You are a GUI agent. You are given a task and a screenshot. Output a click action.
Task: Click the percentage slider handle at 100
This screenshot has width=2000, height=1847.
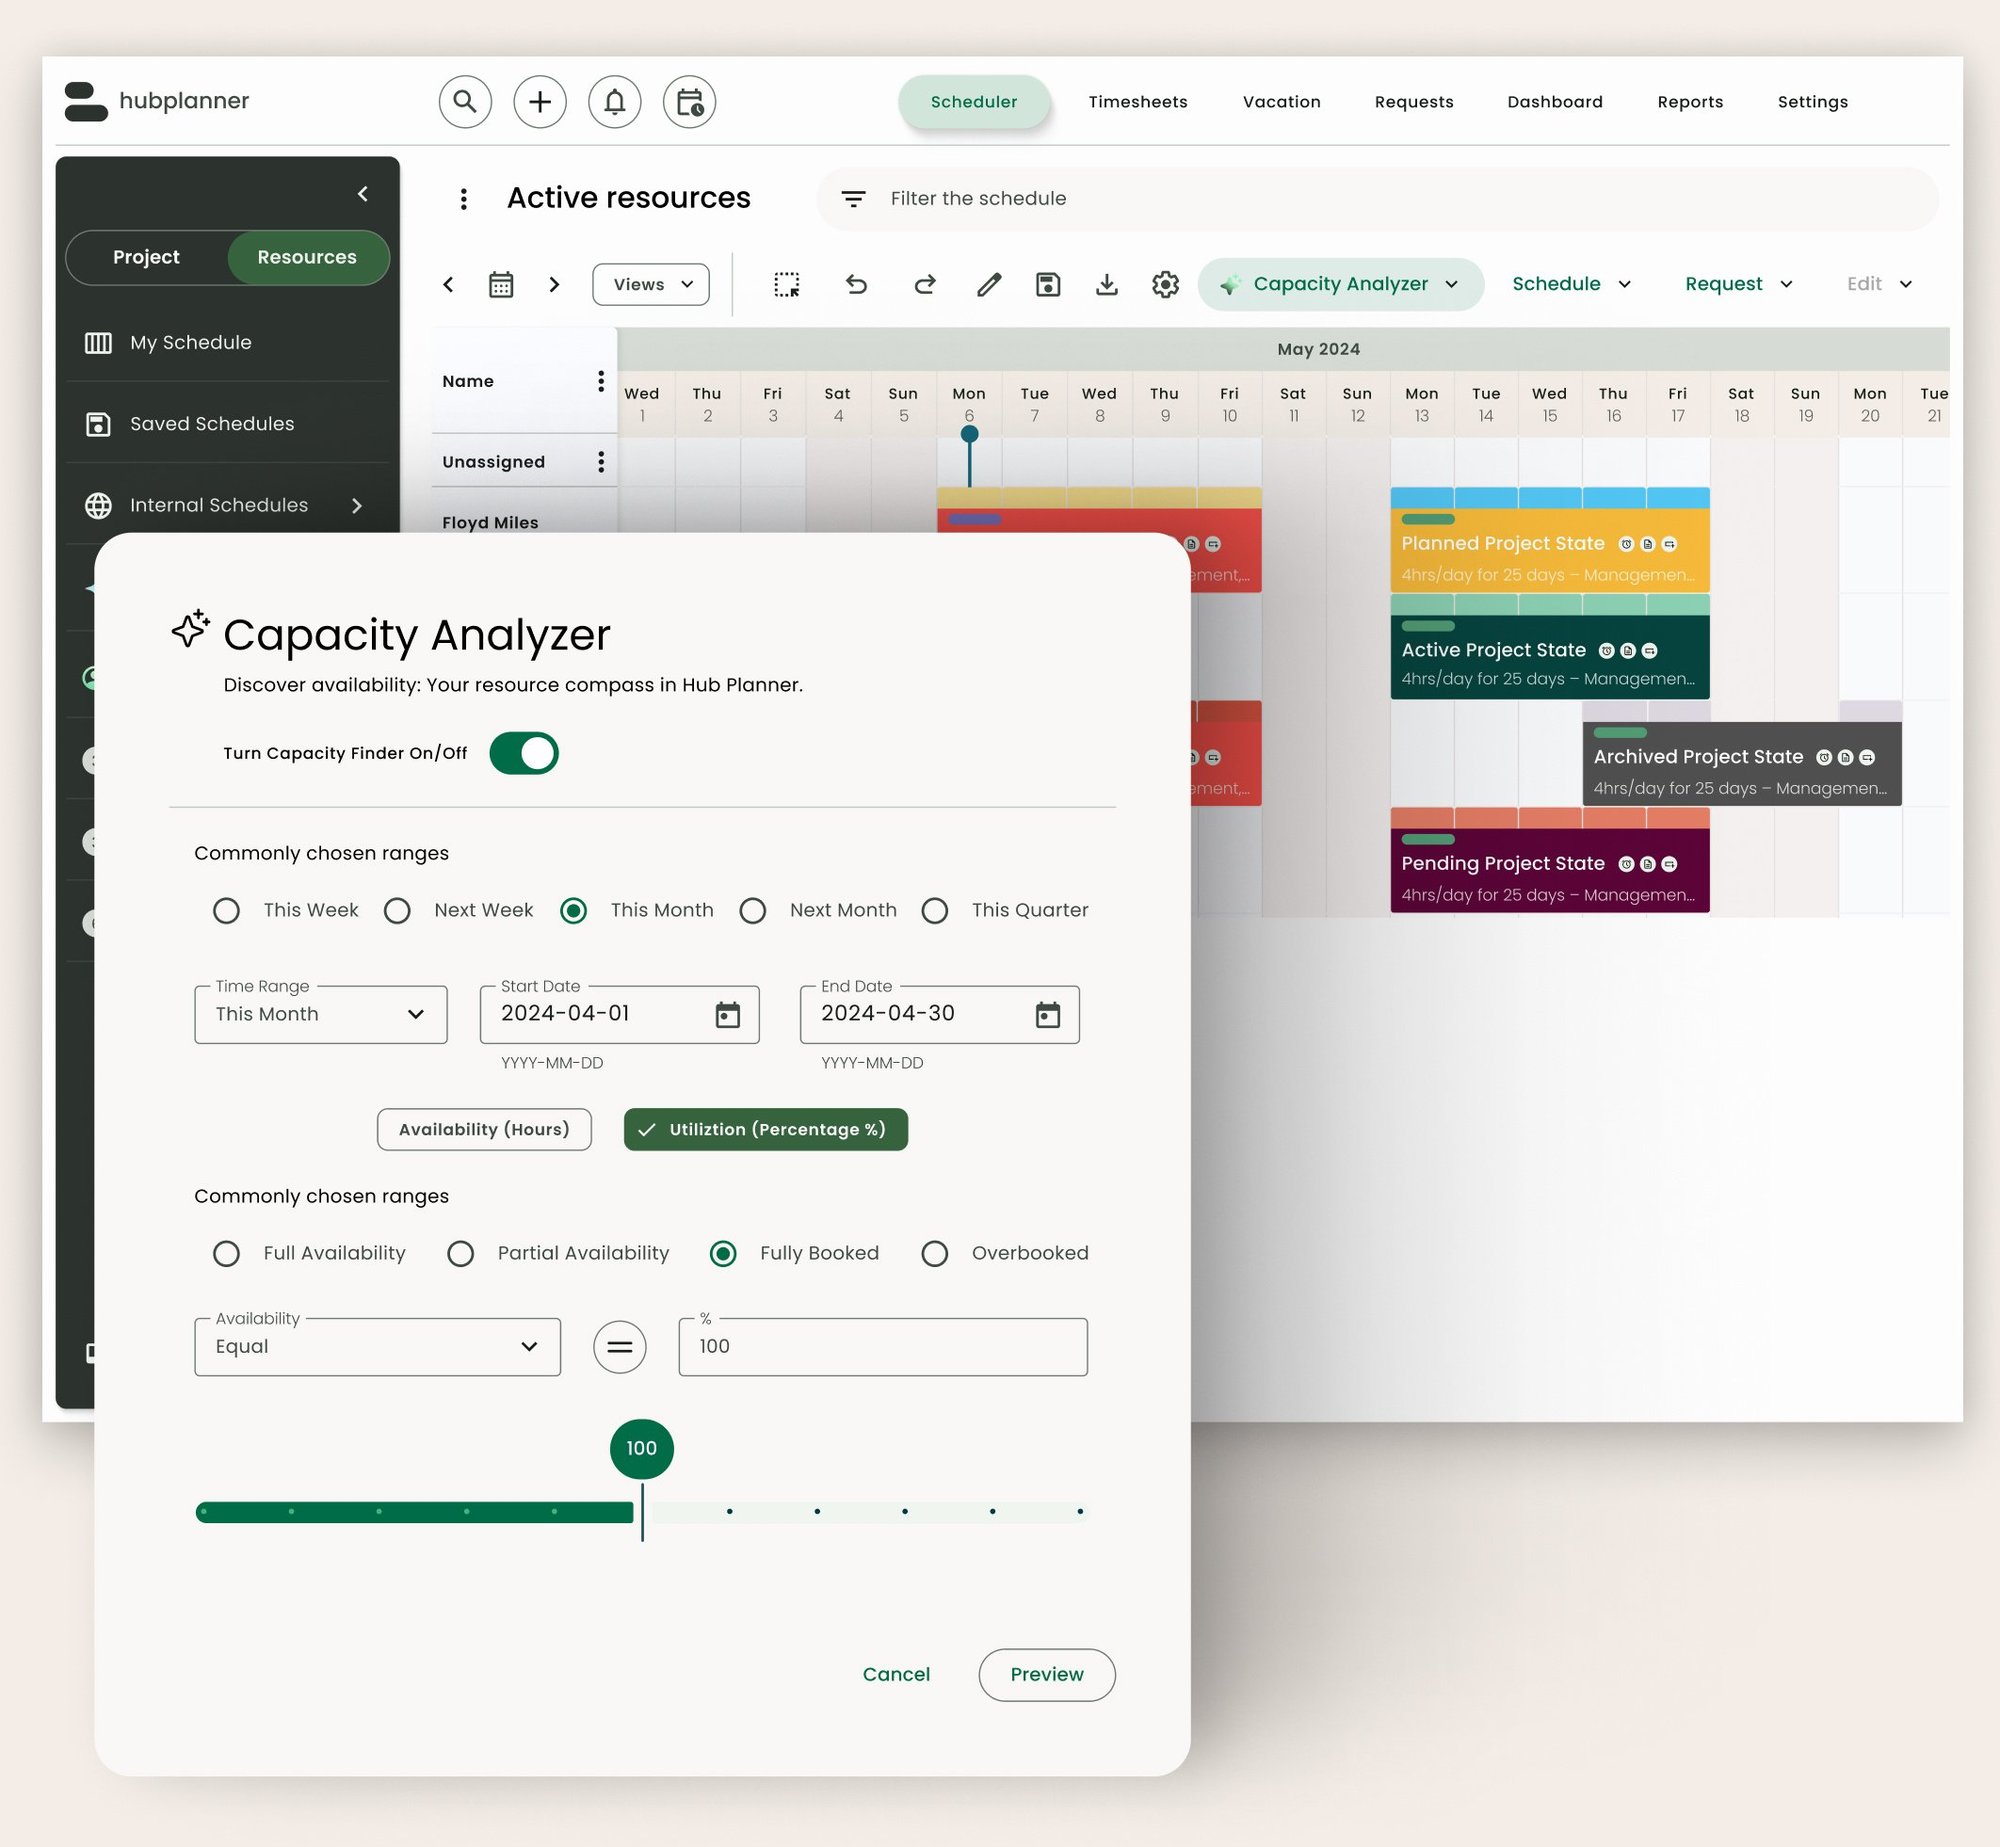(x=642, y=1448)
